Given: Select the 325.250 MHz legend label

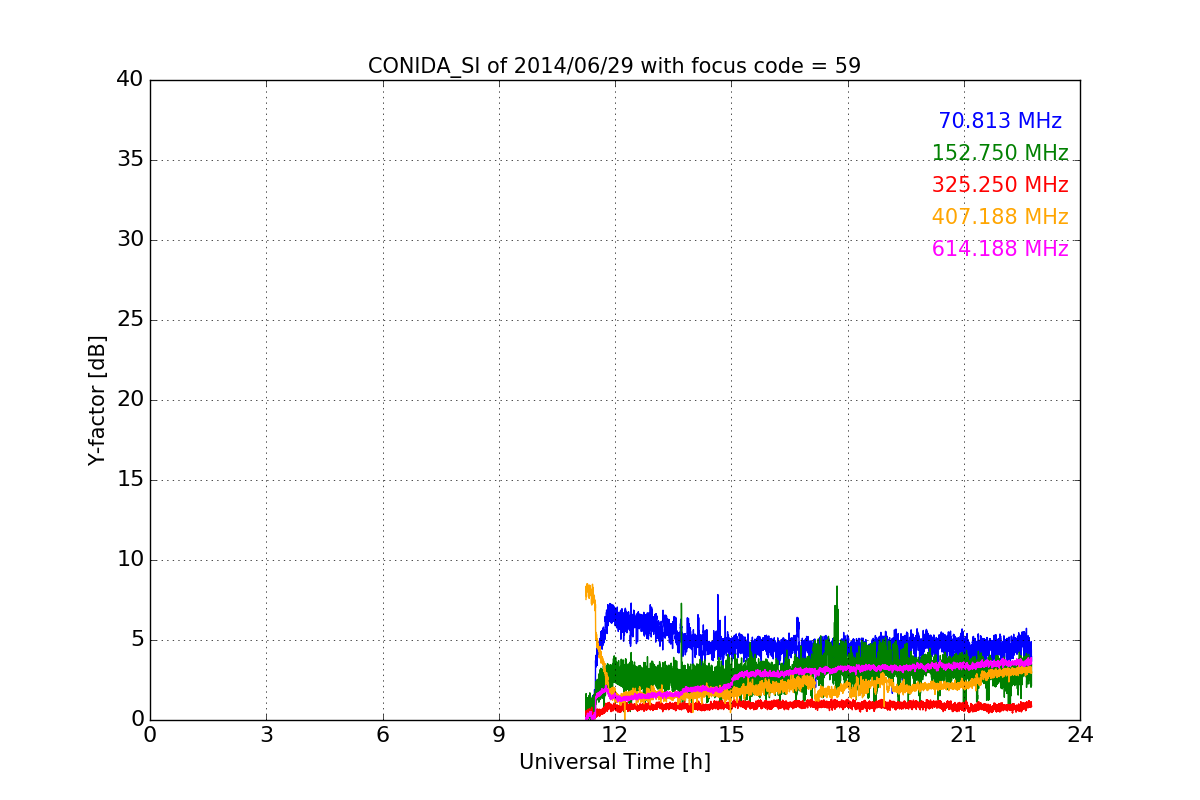Looking at the screenshot, I should coord(1000,185).
